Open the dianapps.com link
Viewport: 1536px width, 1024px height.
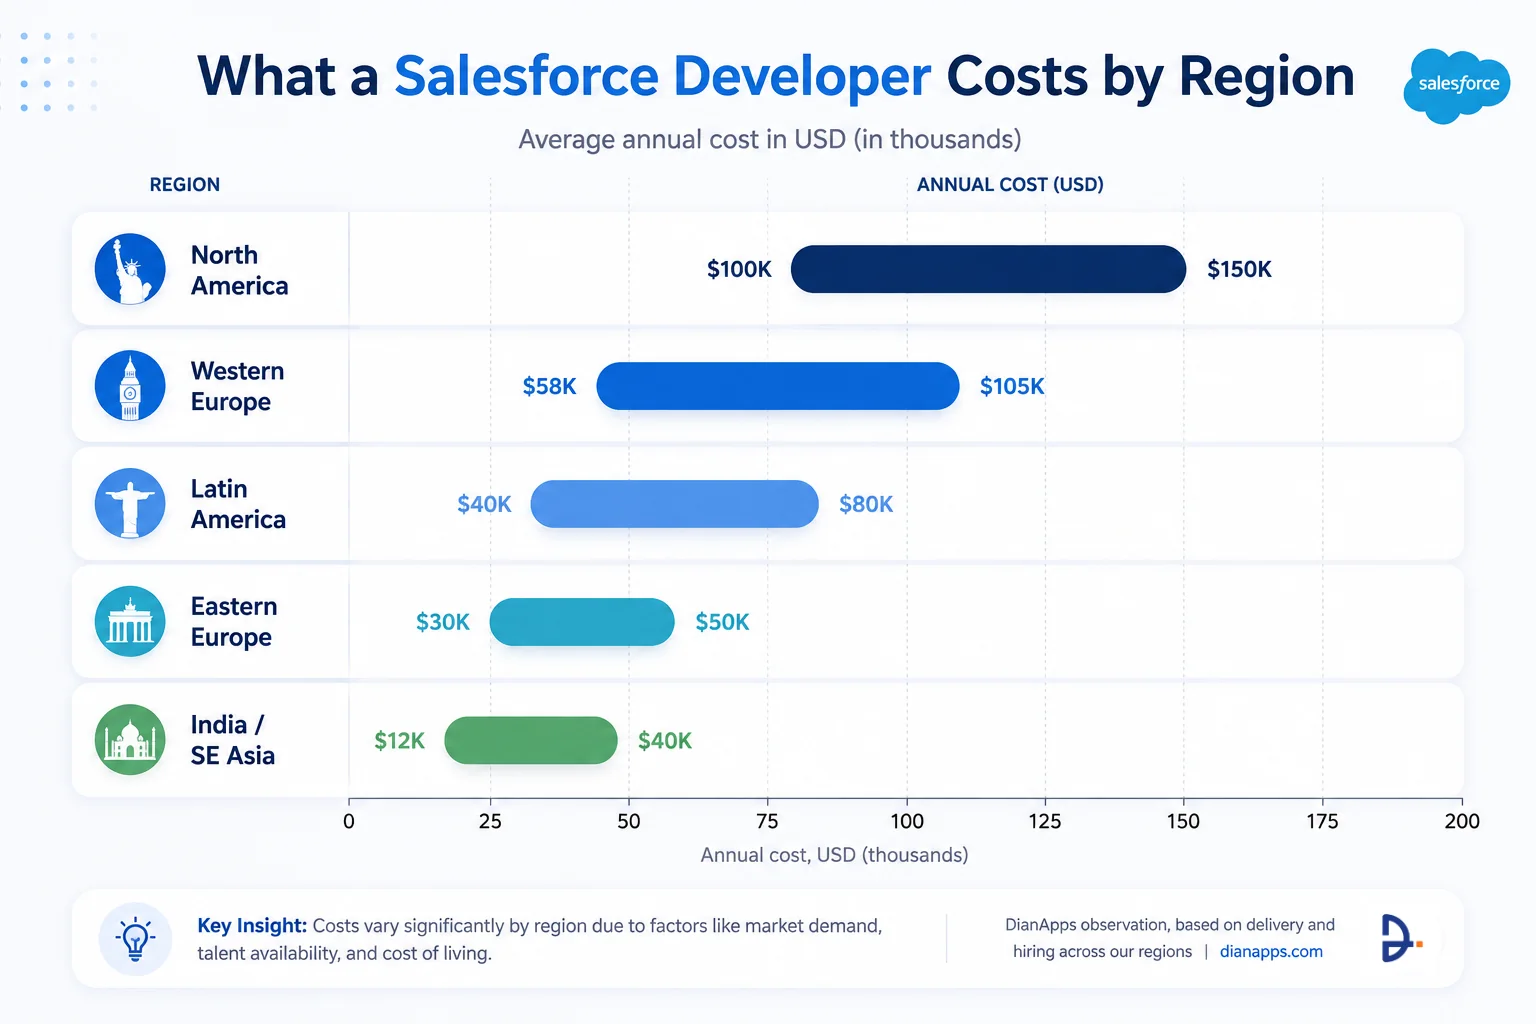point(1271,952)
